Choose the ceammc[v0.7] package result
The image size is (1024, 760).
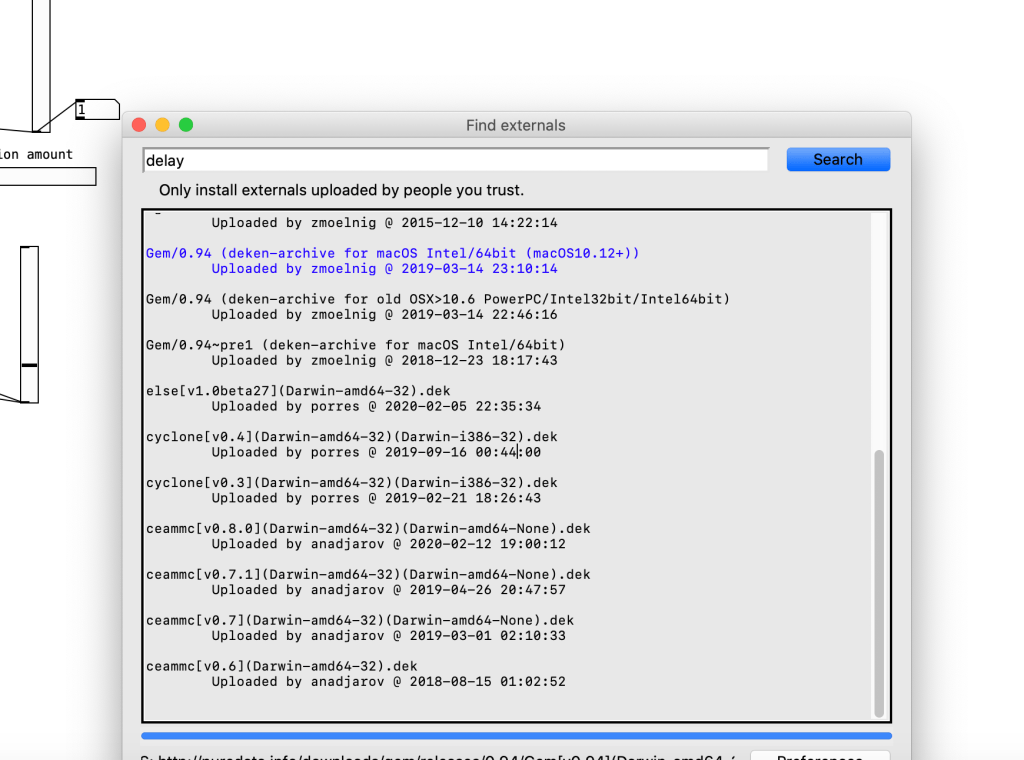(360, 621)
